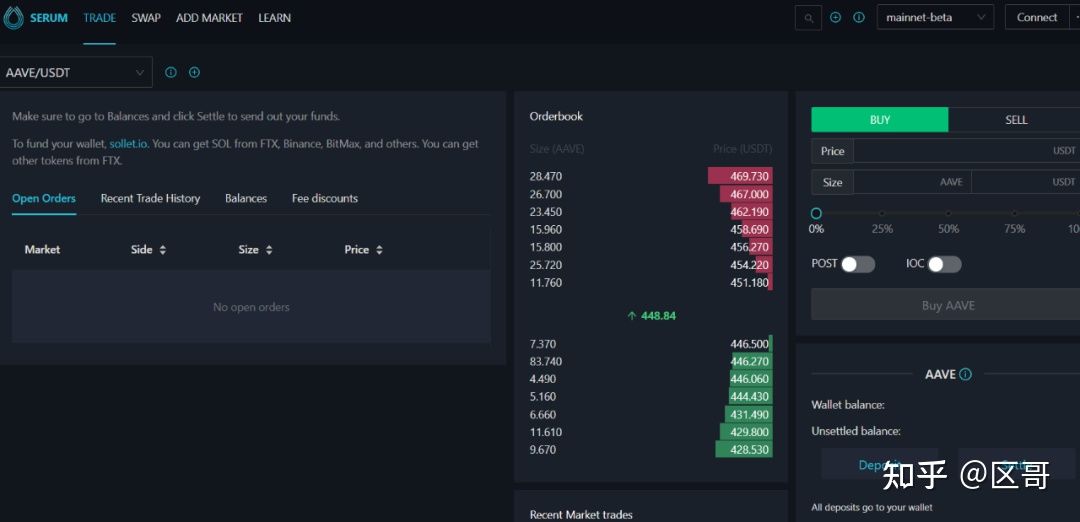Open the sollet.io link
This screenshot has height=522, width=1080.
point(129,145)
